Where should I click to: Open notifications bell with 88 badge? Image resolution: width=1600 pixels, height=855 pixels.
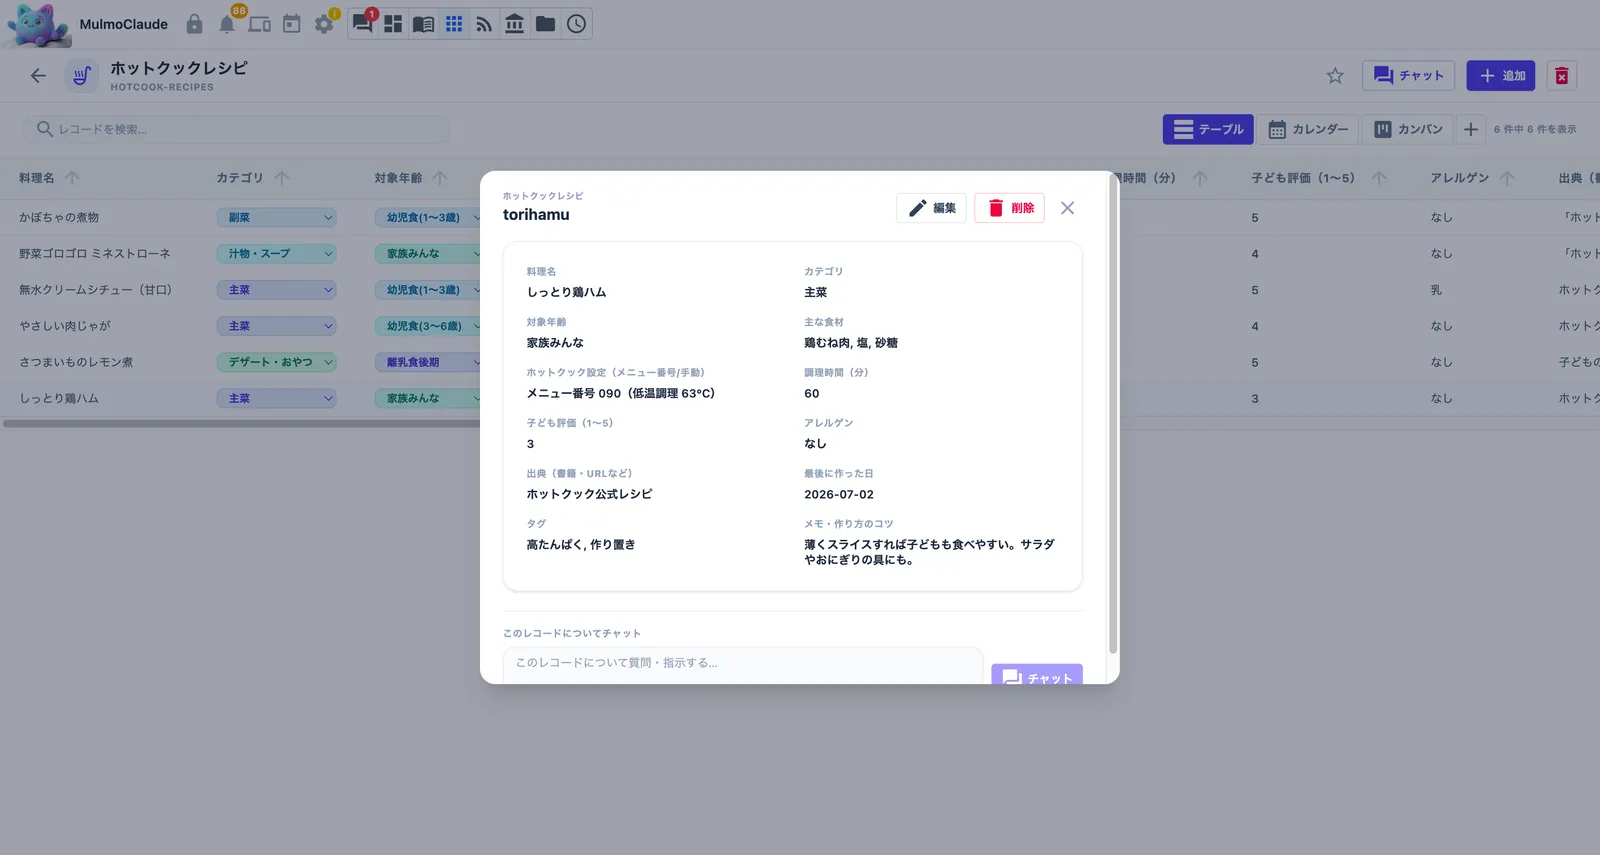228,23
